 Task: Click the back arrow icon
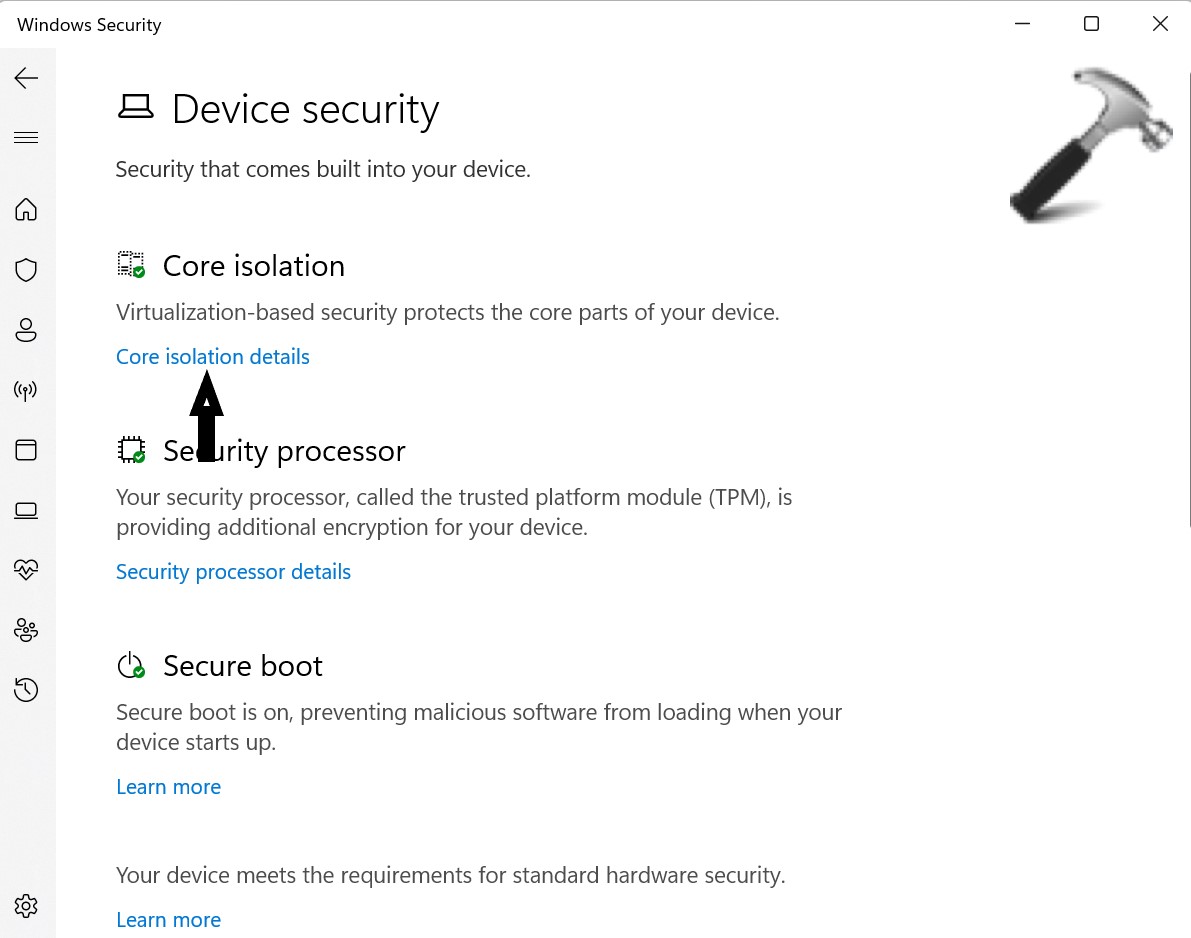pyautogui.click(x=26, y=78)
